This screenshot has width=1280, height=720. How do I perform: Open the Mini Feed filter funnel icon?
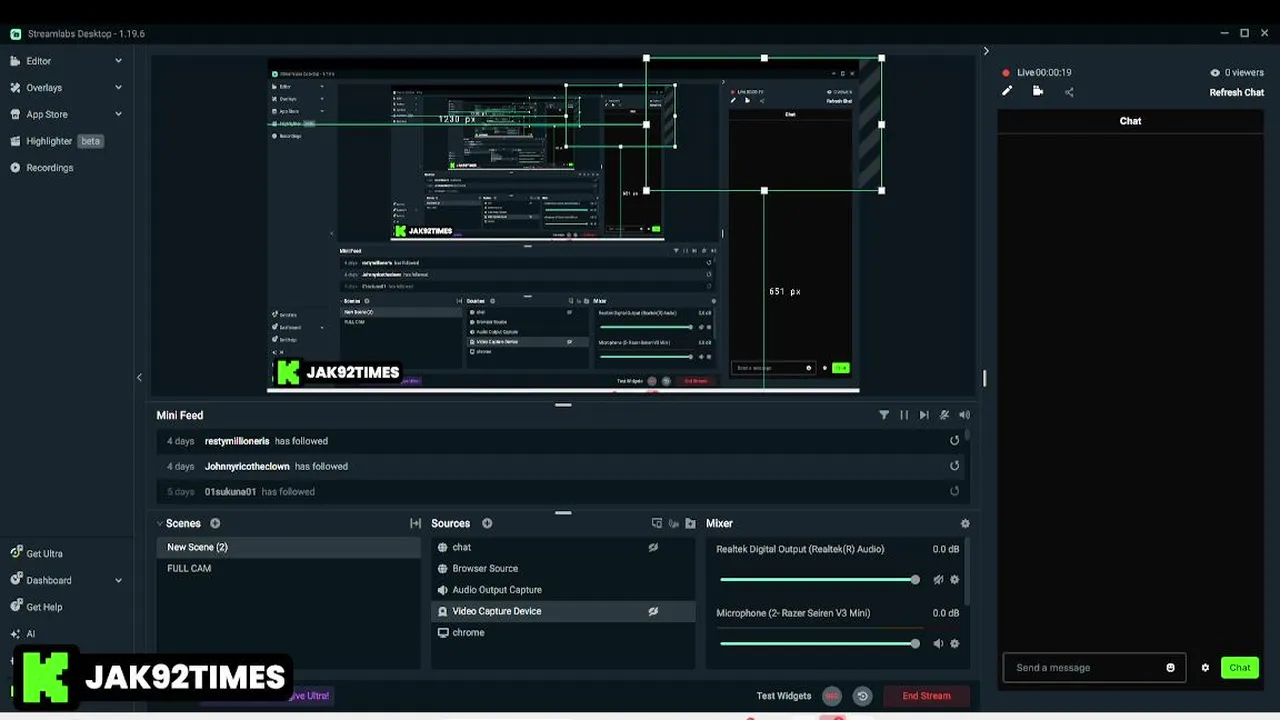point(884,415)
